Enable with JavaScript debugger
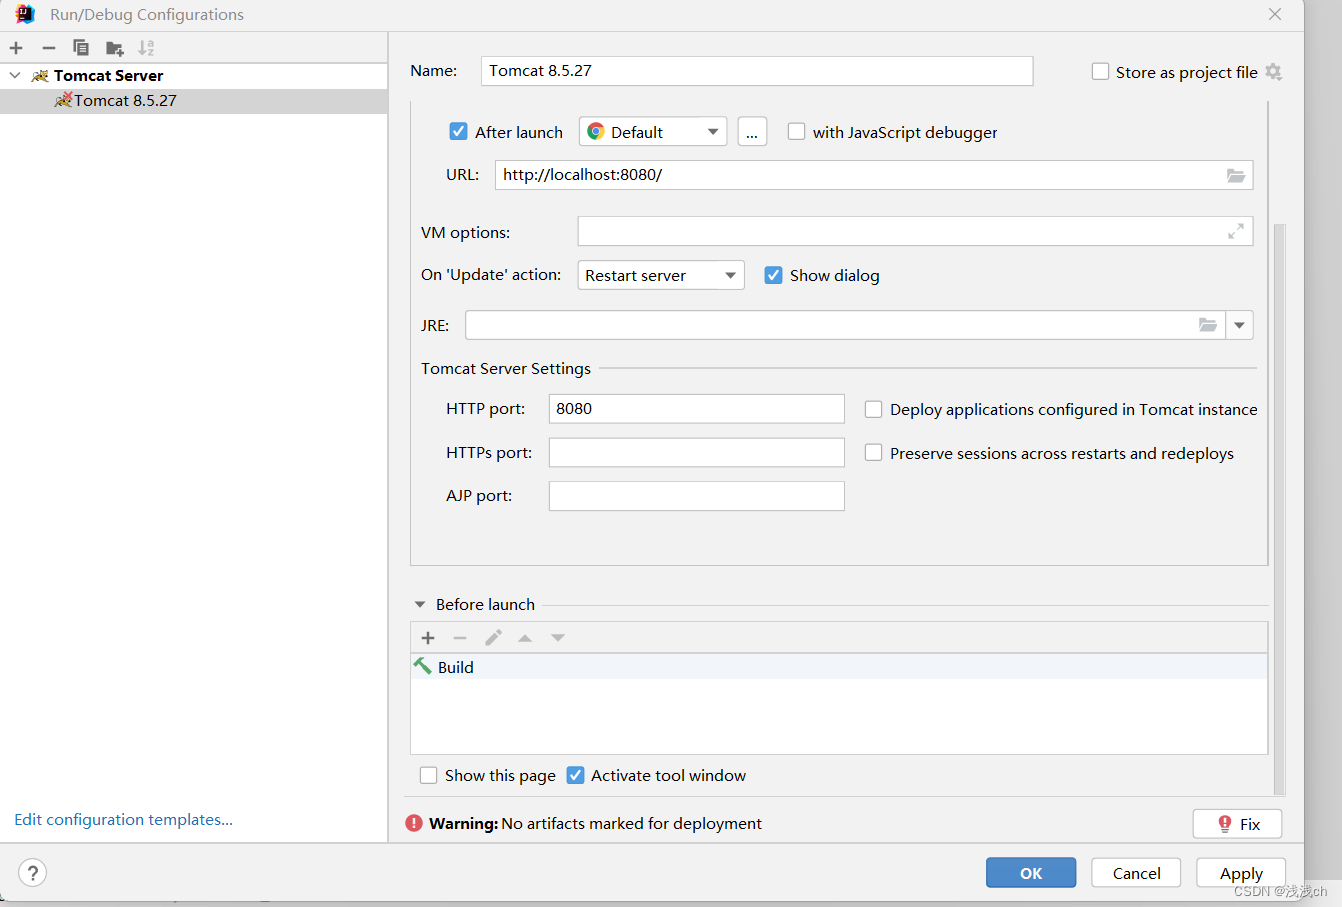 [796, 131]
